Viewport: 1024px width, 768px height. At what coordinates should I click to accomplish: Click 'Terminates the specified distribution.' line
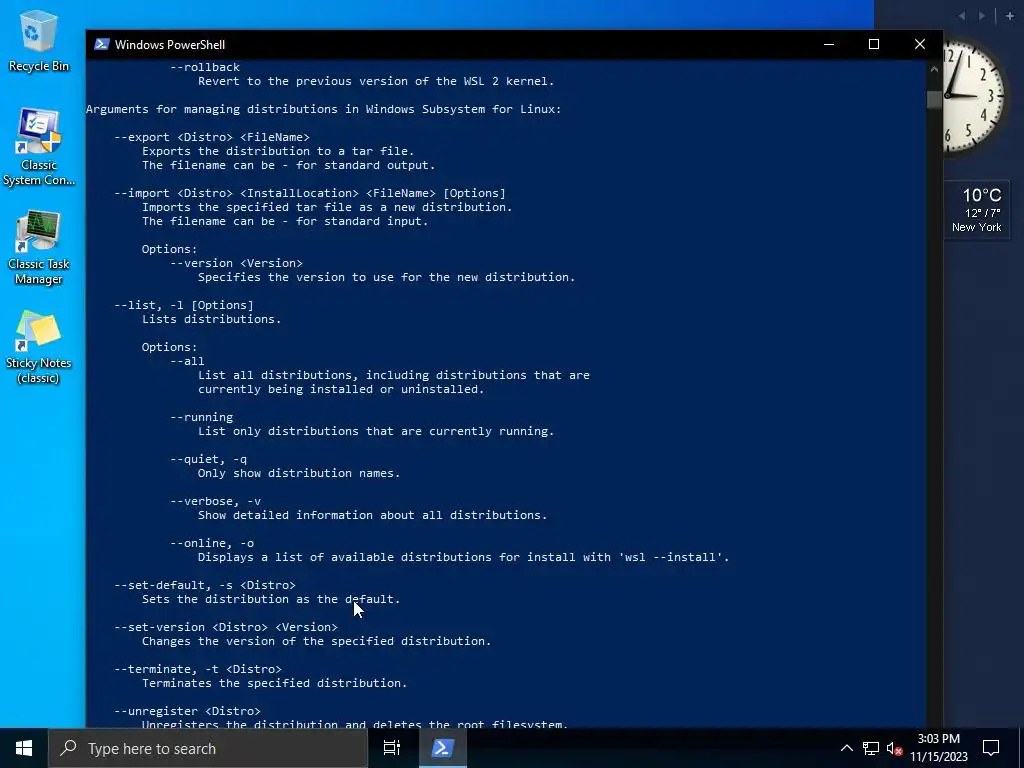(x=274, y=683)
